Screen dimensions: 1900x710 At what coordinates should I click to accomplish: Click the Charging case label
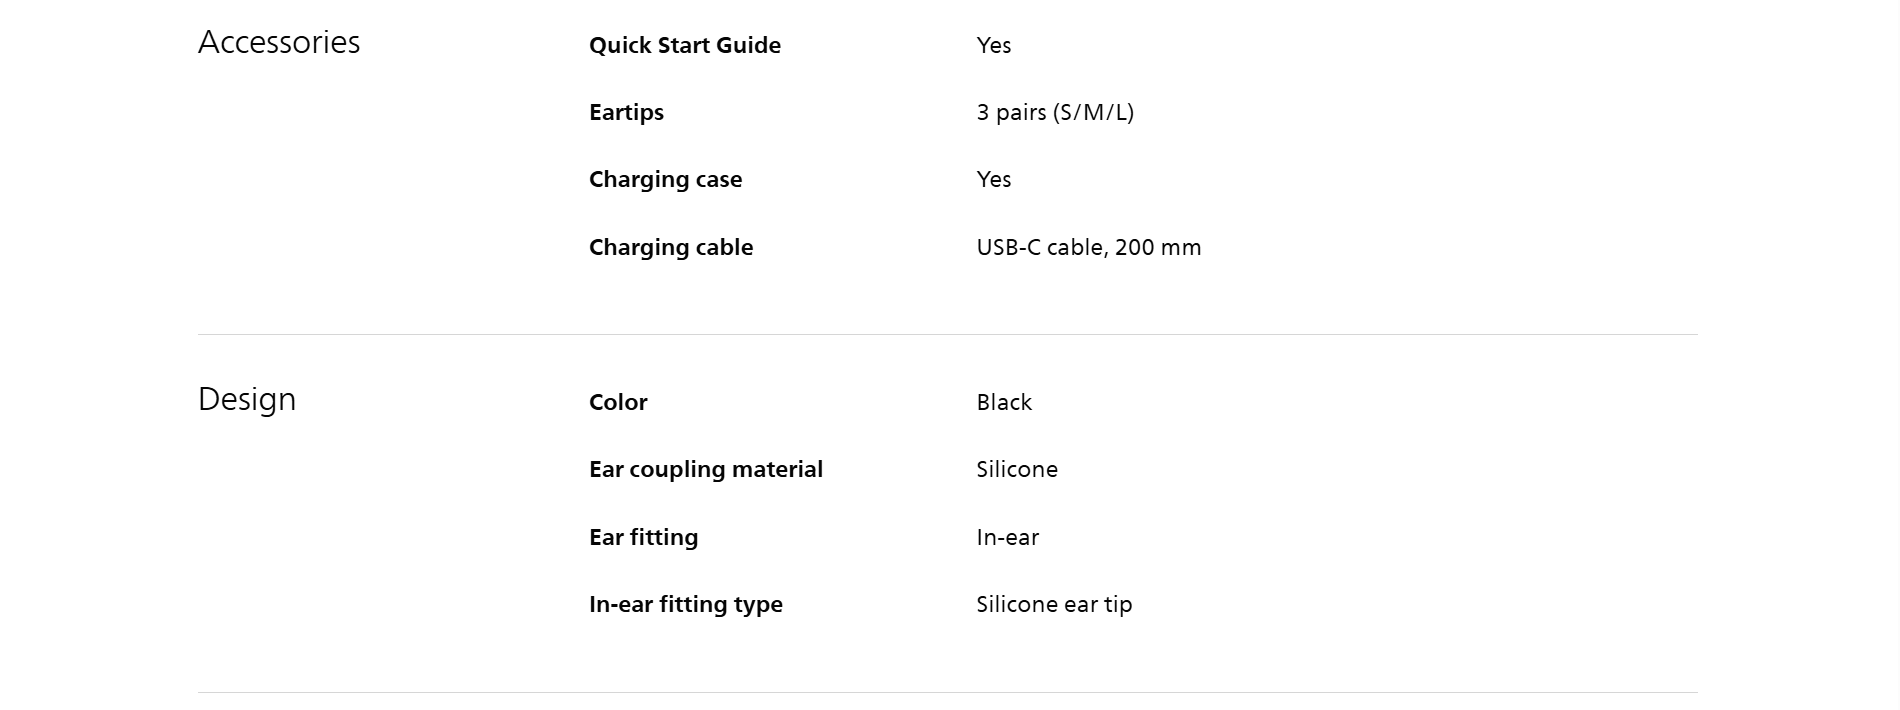tap(665, 179)
